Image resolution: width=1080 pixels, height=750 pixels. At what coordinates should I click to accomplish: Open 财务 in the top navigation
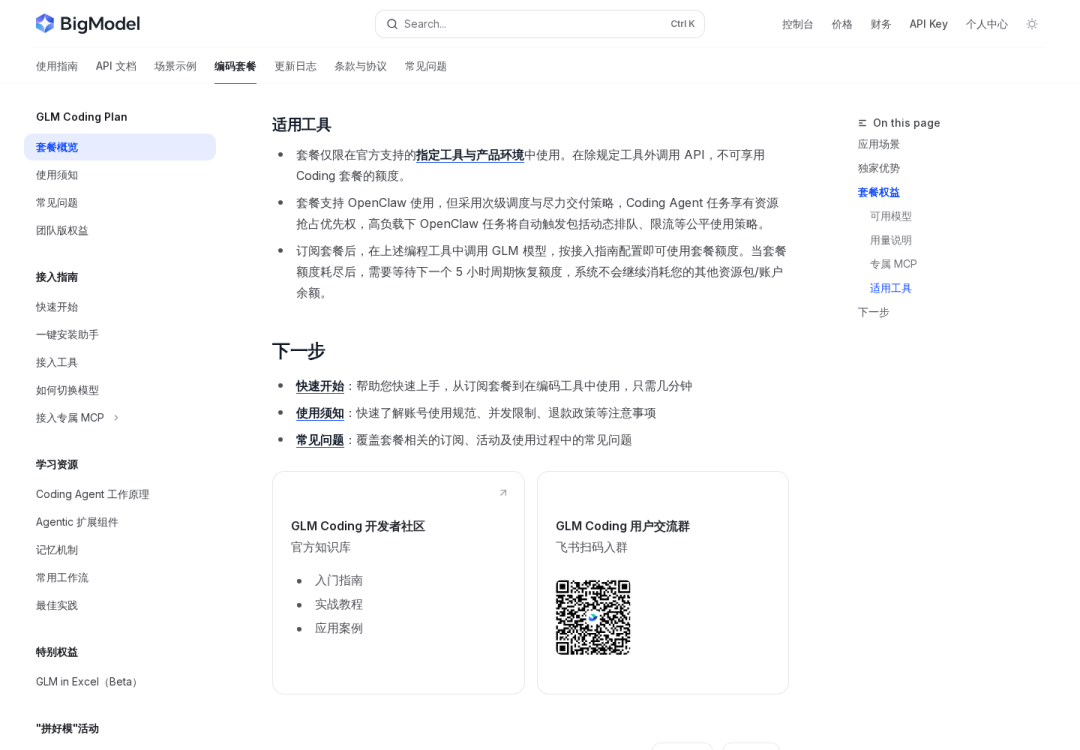[x=881, y=24]
